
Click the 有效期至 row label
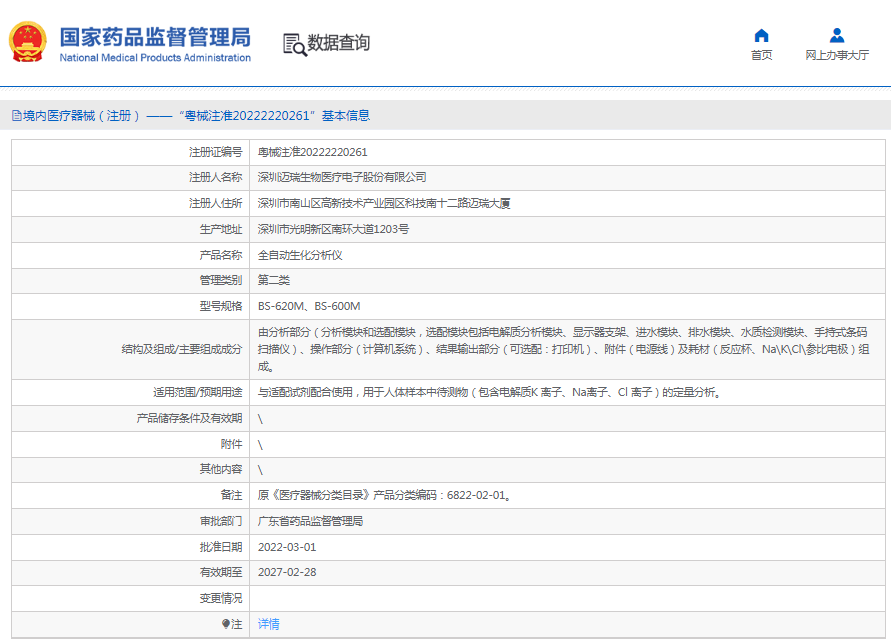coord(220,572)
